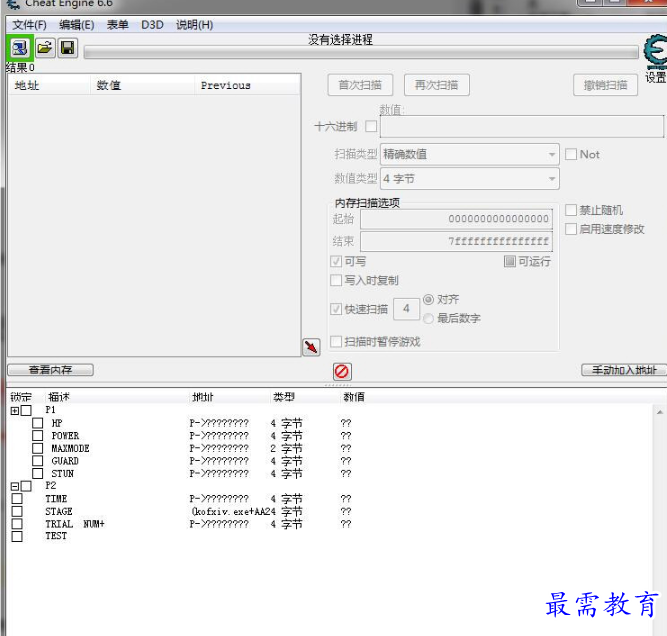Image resolution: width=667 pixels, height=636 pixels.
Task: Select 对齐 radio button
Action: [428, 299]
